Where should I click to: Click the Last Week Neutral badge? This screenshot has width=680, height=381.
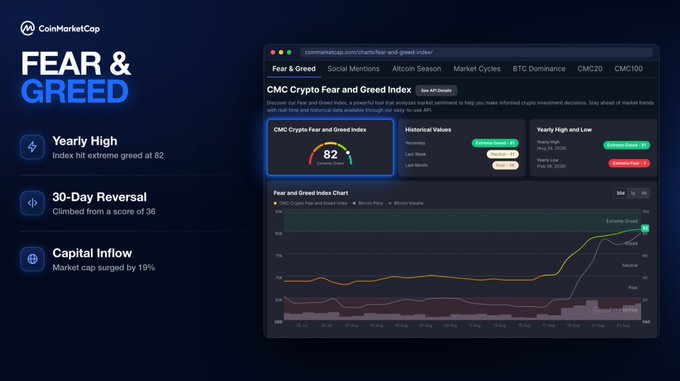click(503, 154)
